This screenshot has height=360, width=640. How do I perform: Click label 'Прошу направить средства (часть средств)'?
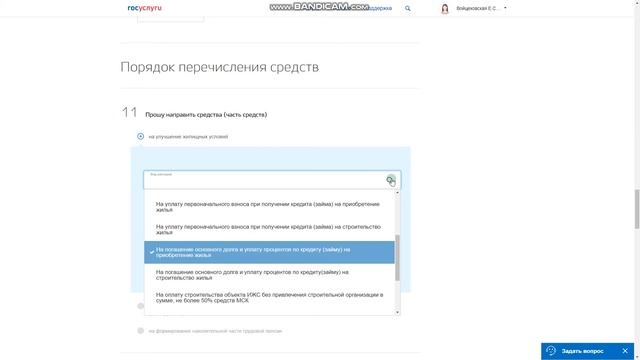(206, 115)
